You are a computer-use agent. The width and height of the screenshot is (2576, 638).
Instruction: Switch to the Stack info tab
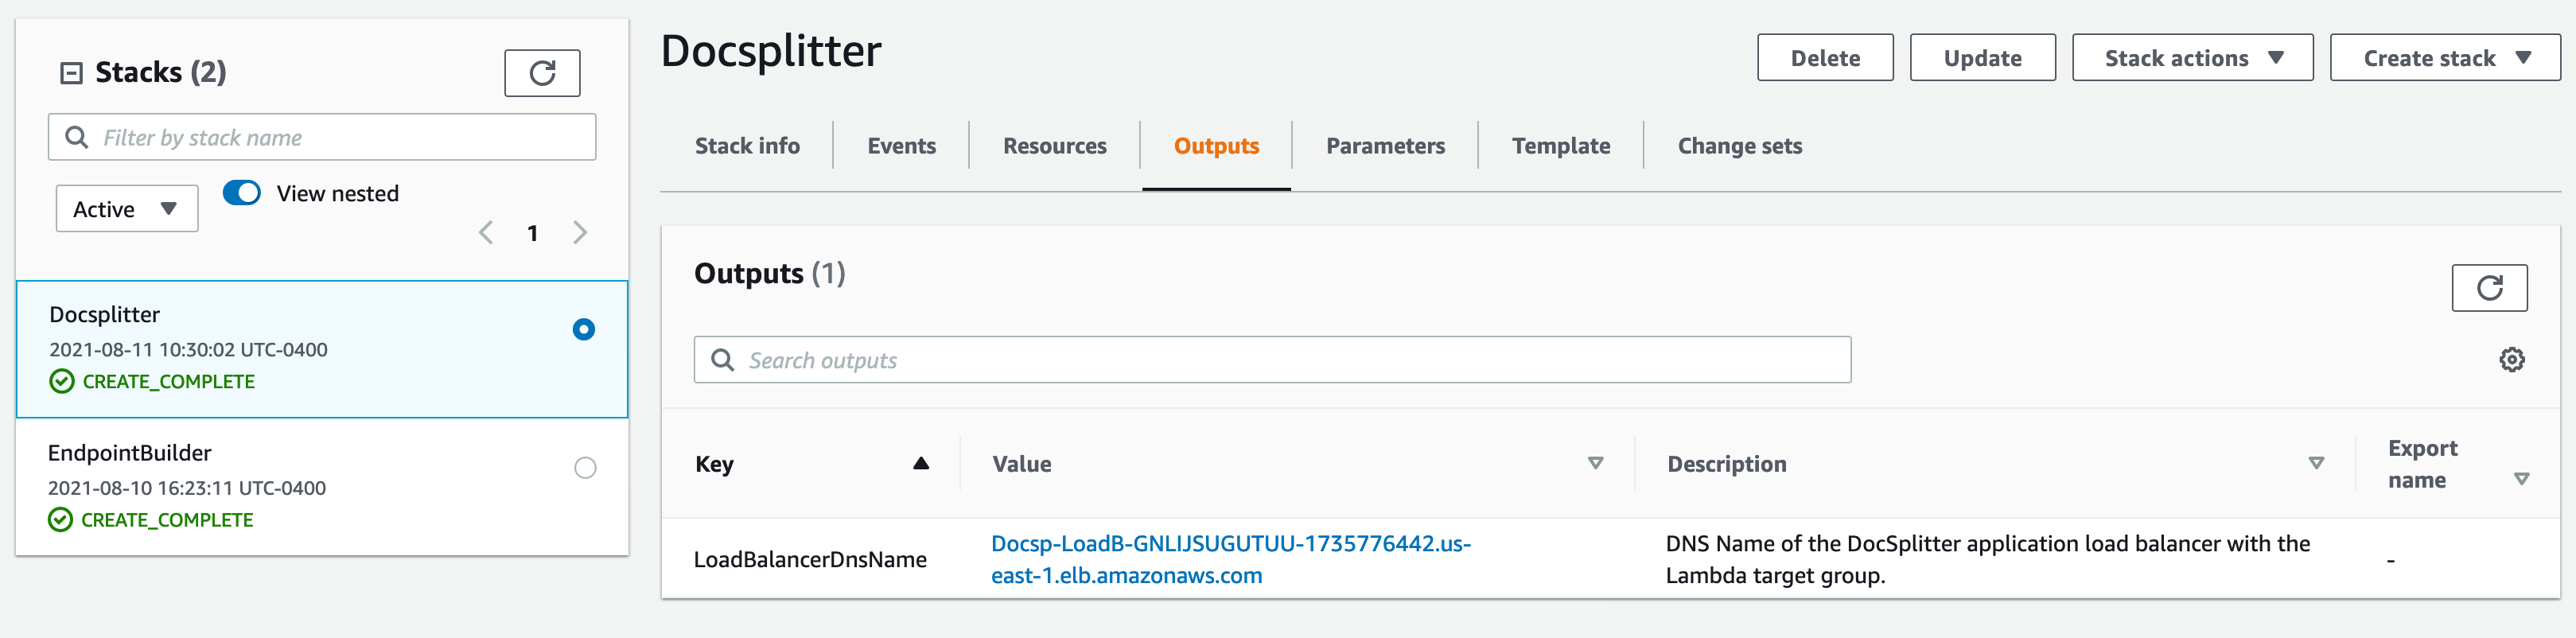point(747,146)
